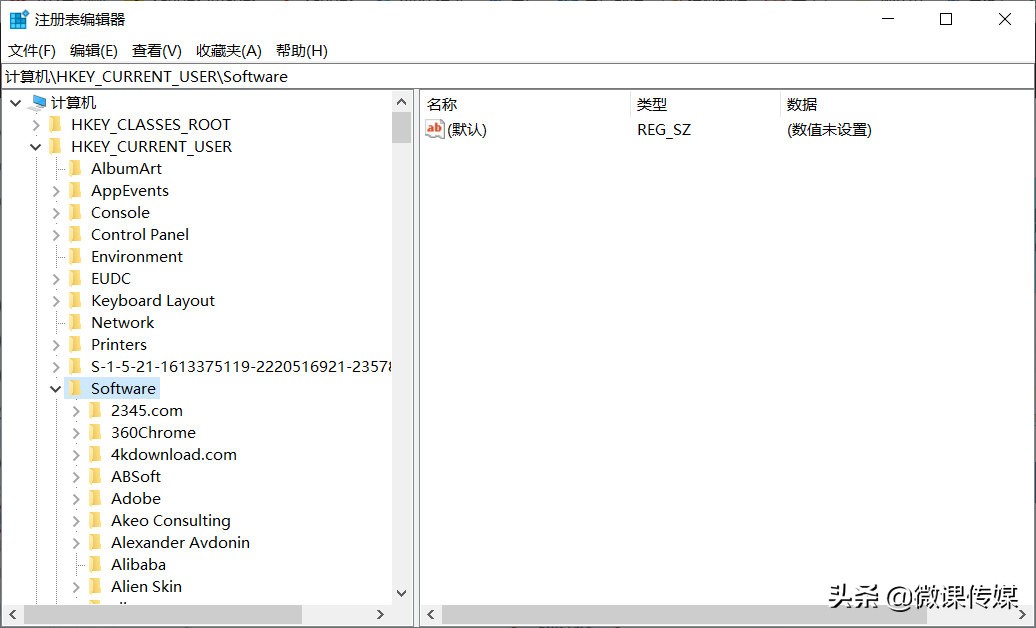Expand the Printers key
Viewport: 1036px width, 628px height.
[x=56, y=344]
